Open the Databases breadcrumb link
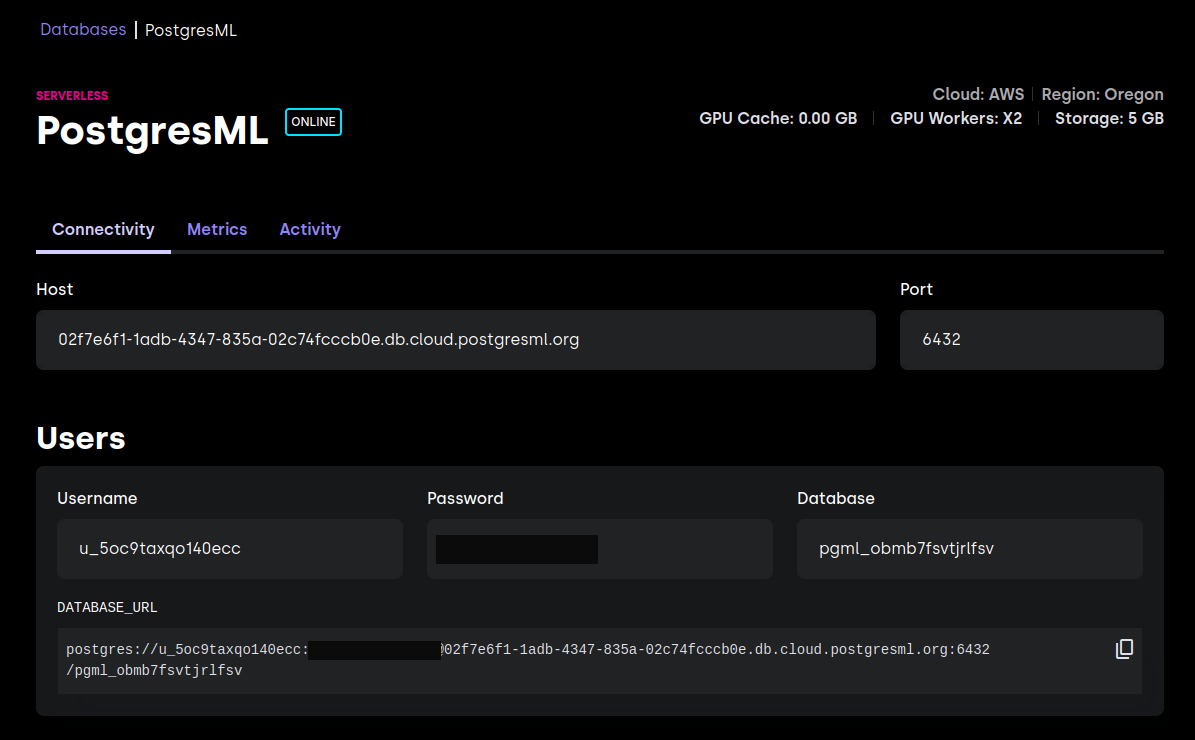 click(83, 30)
